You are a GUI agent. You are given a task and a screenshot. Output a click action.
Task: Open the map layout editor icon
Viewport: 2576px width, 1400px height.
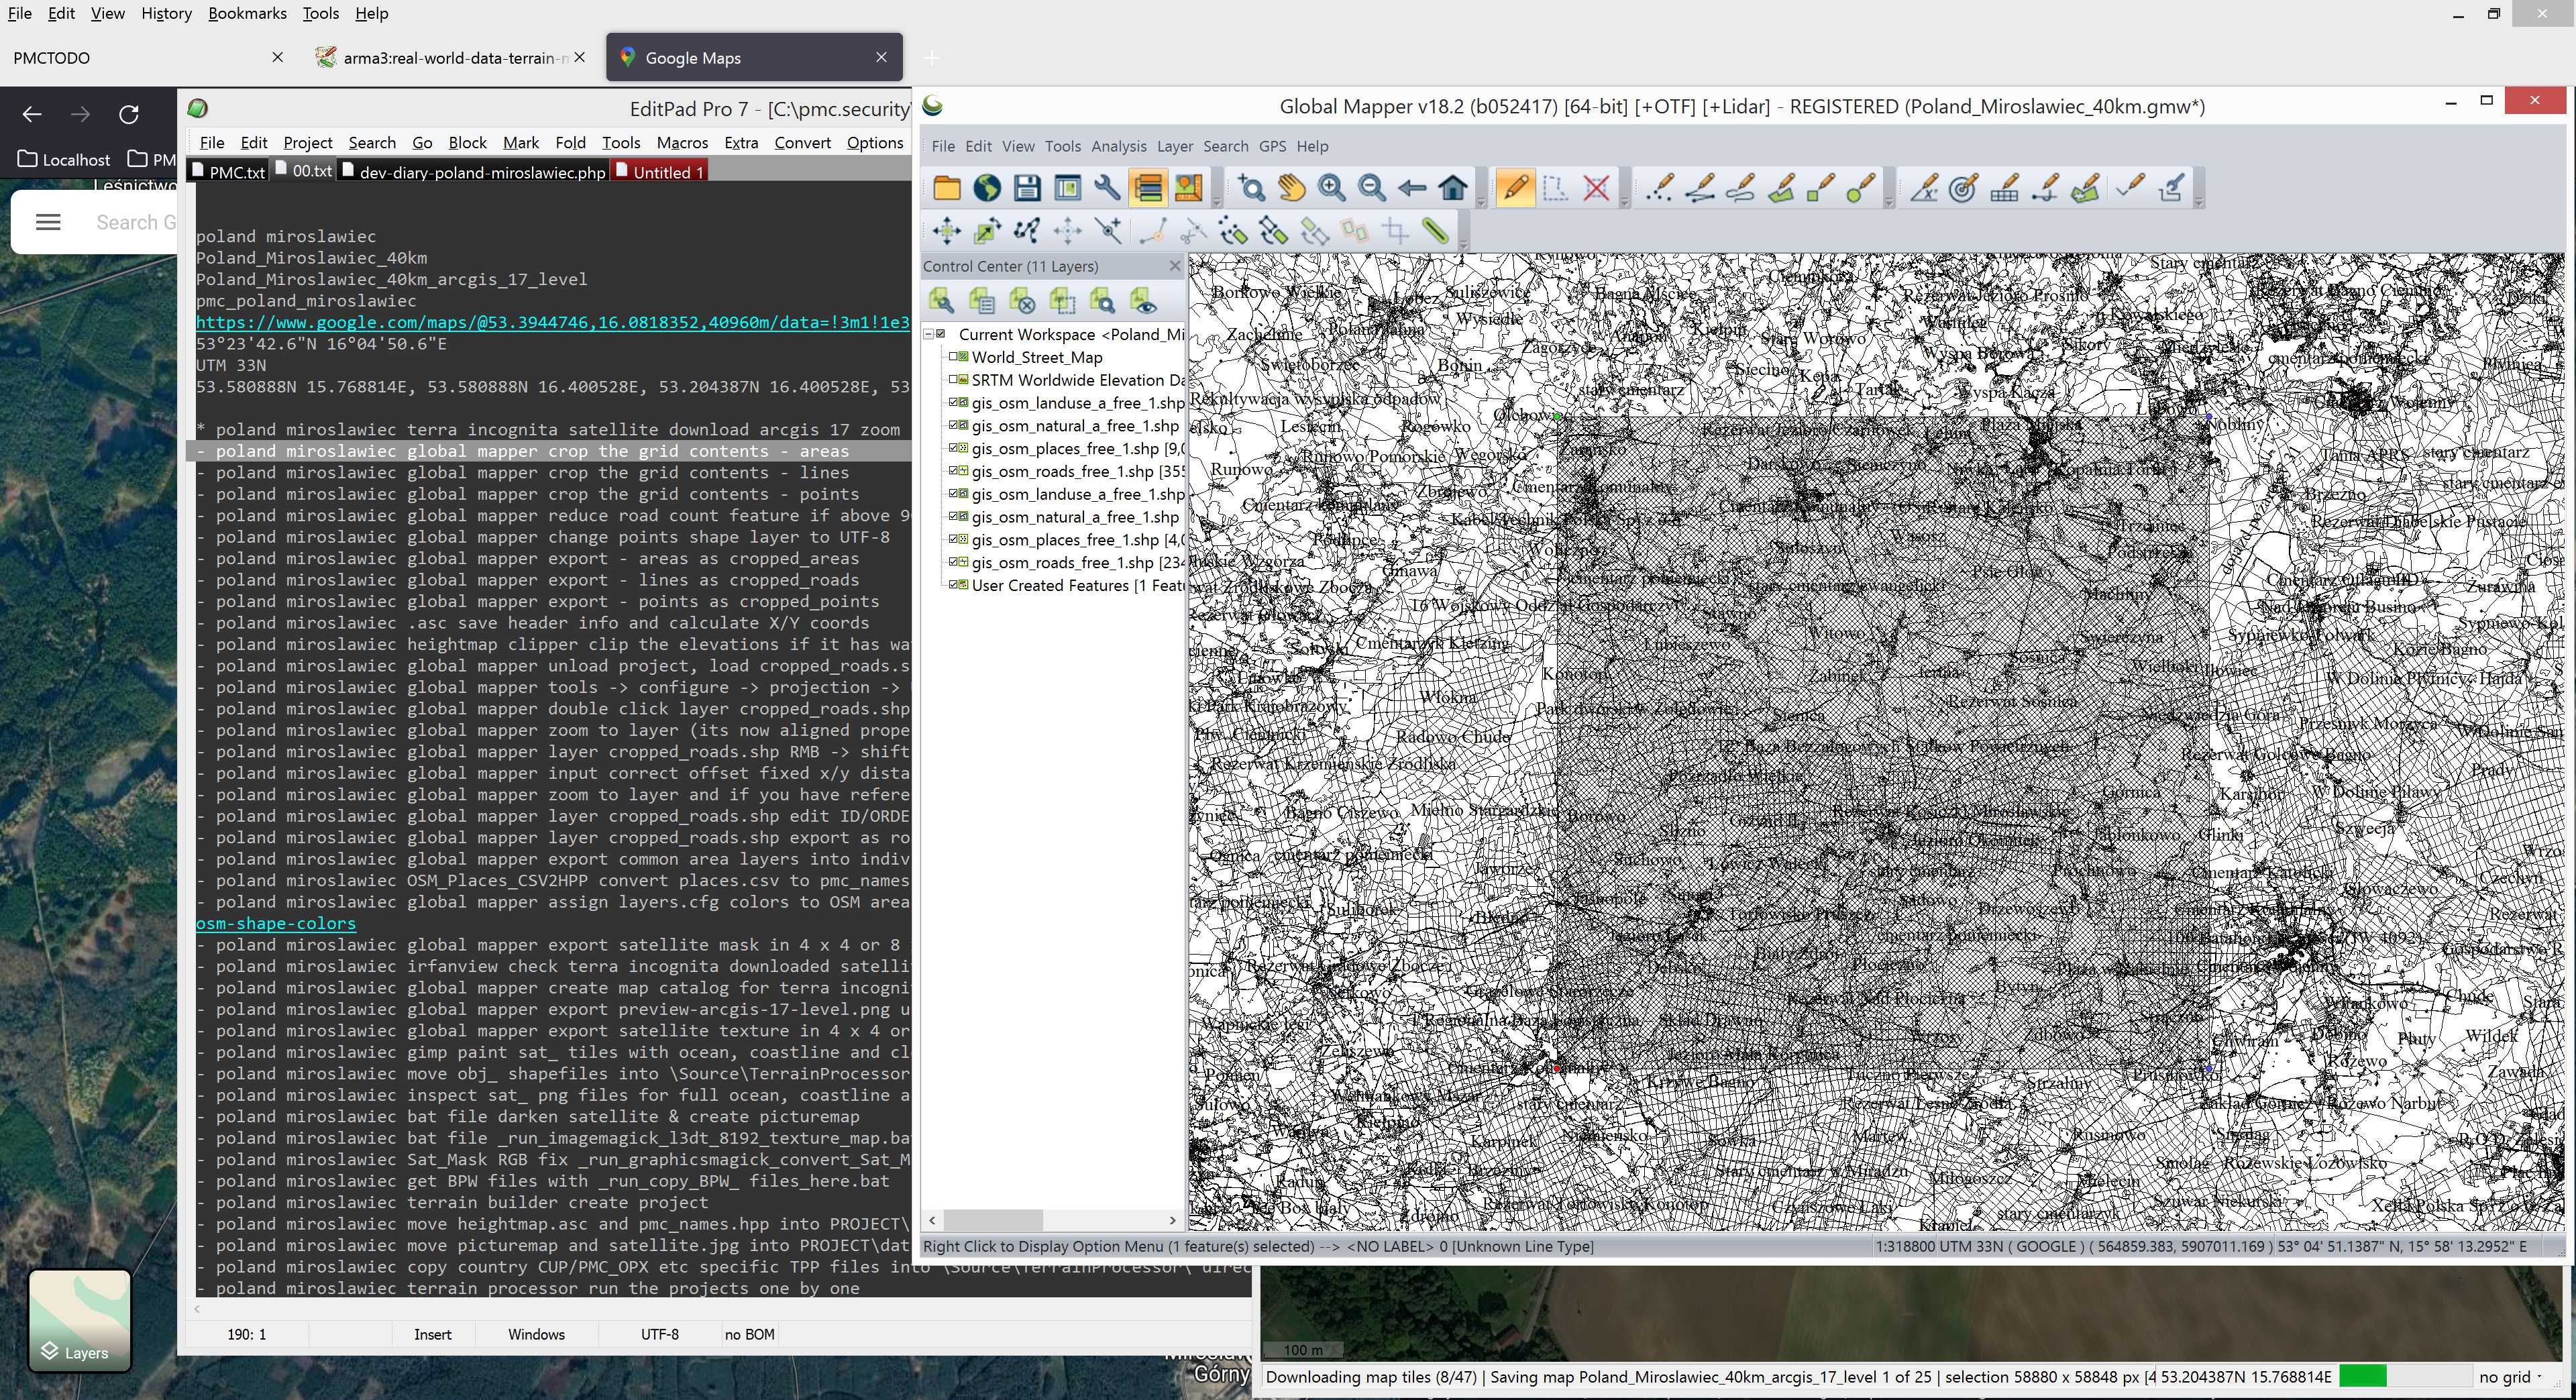1067,188
